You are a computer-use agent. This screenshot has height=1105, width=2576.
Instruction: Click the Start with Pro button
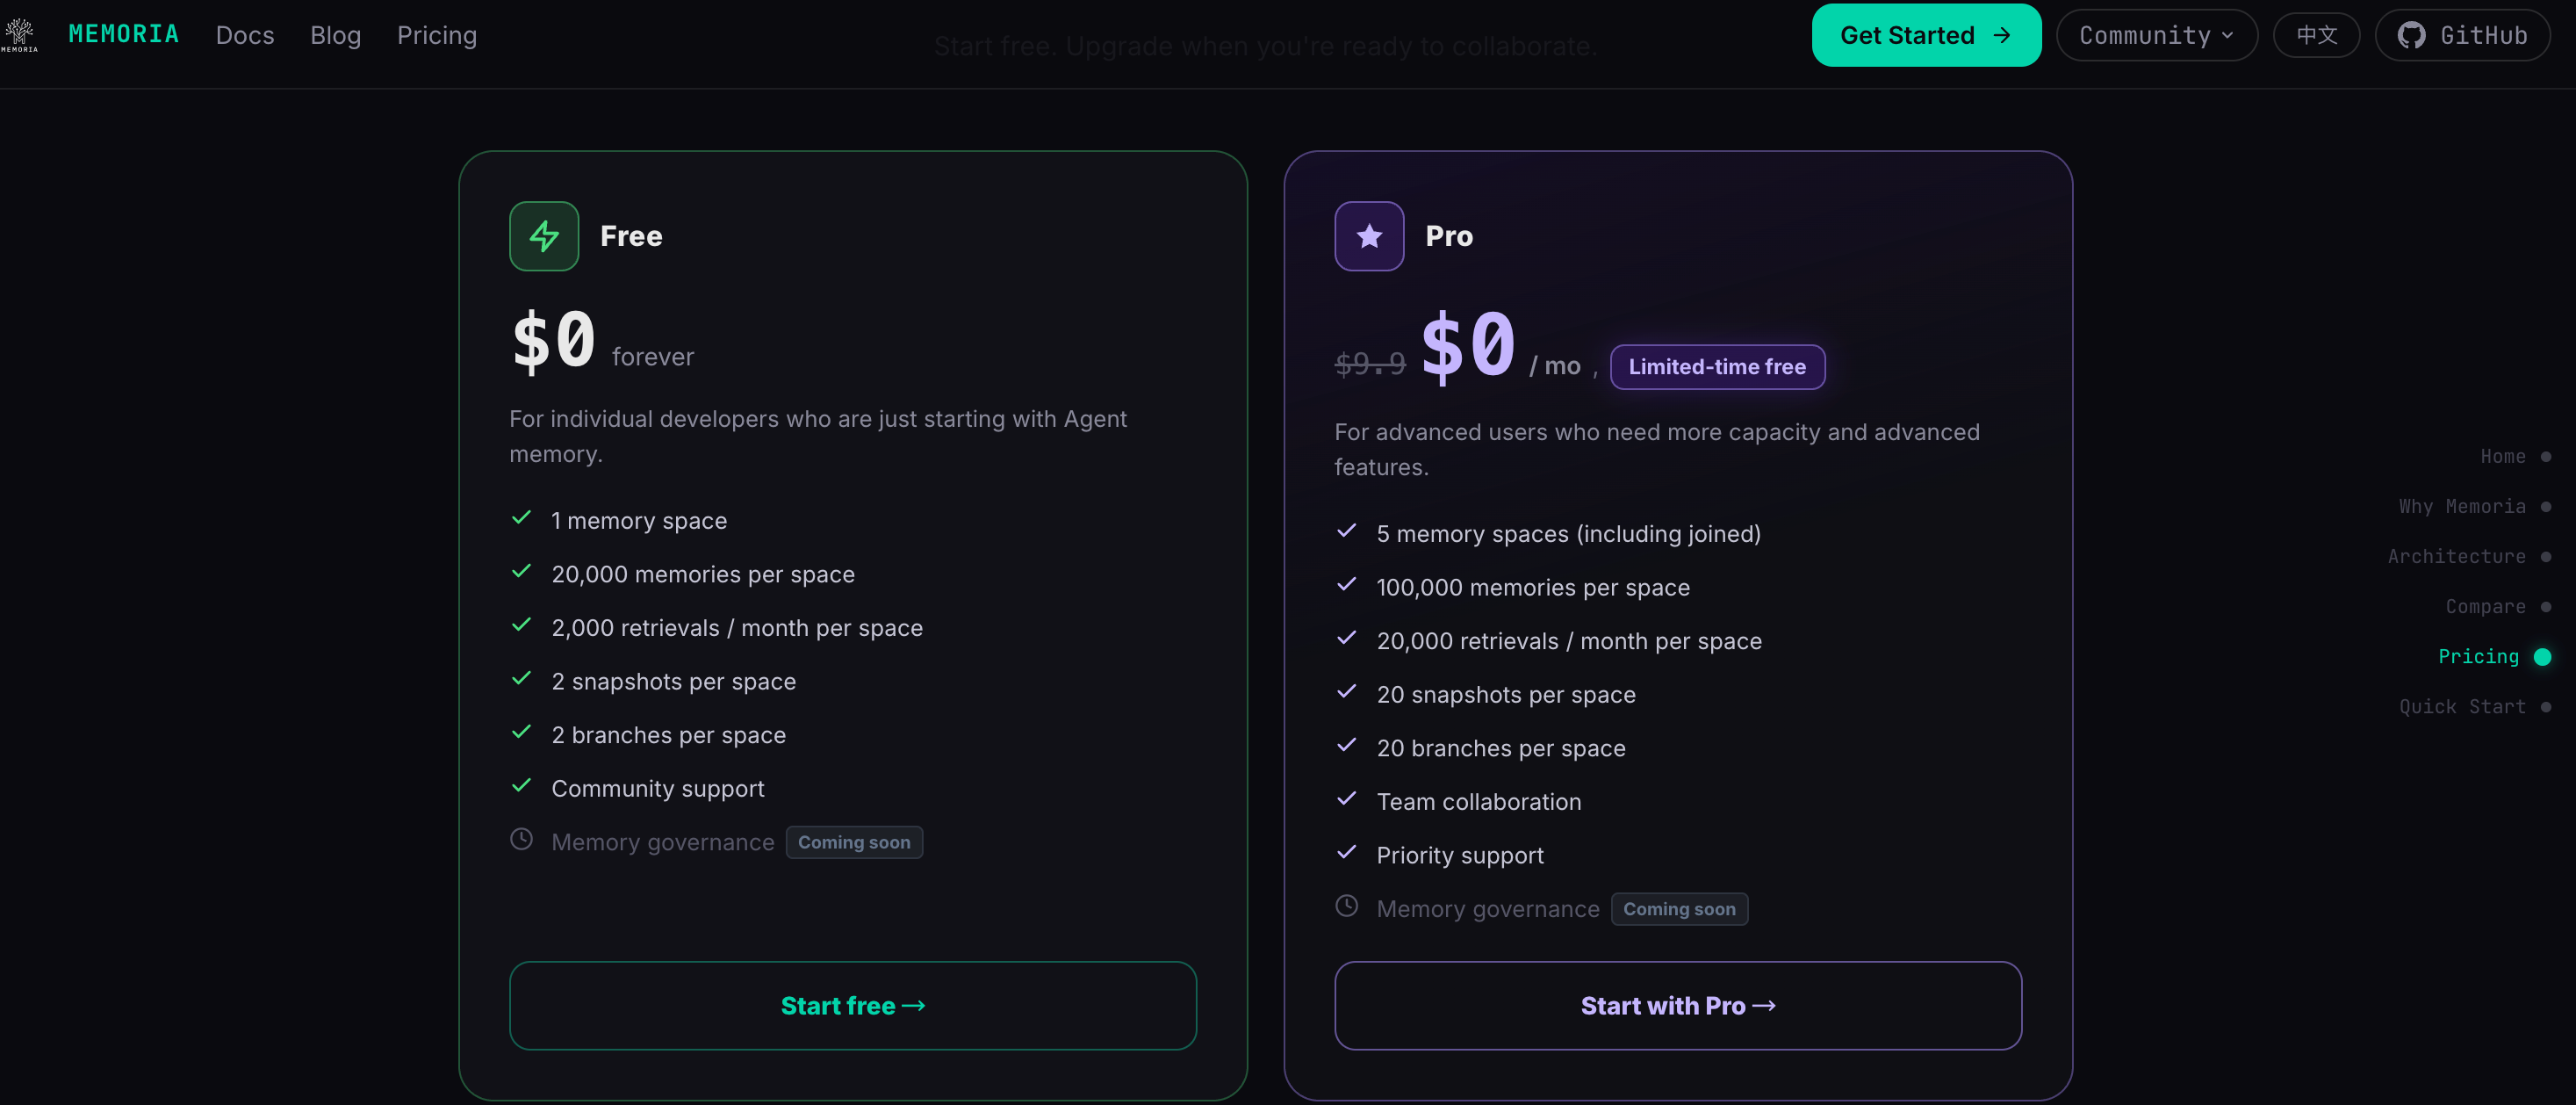(1678, 1006)
